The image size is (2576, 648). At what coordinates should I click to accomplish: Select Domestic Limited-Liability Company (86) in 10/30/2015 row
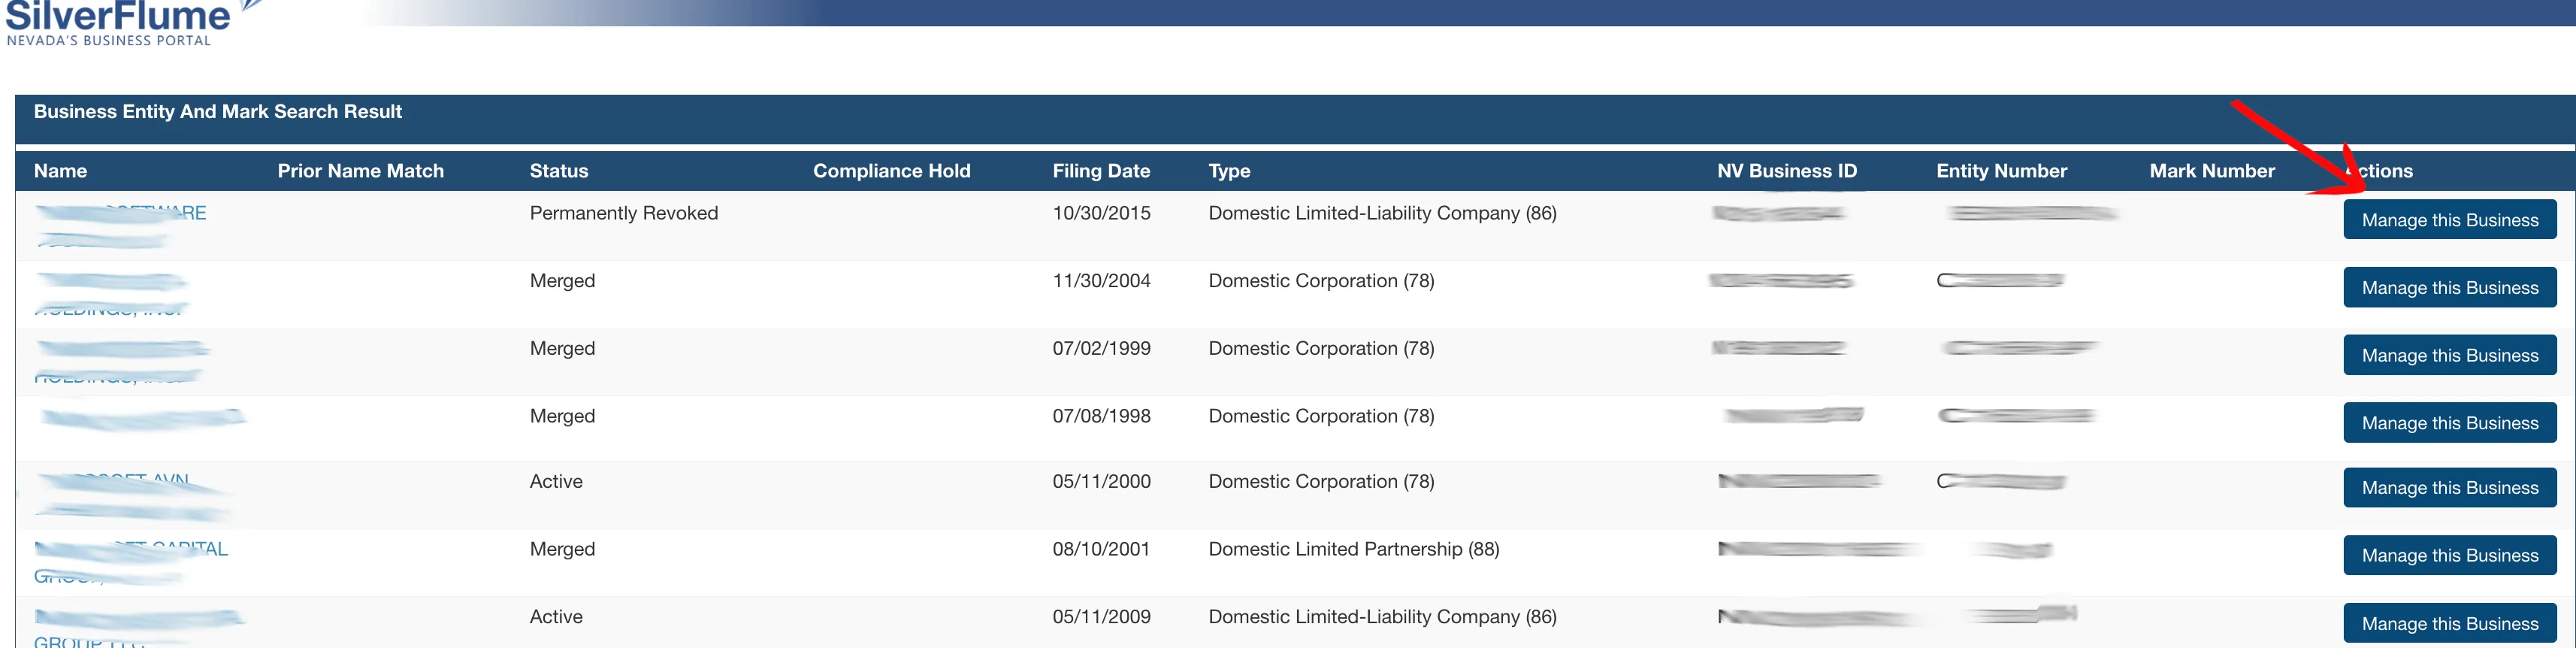pos(1382,213)
